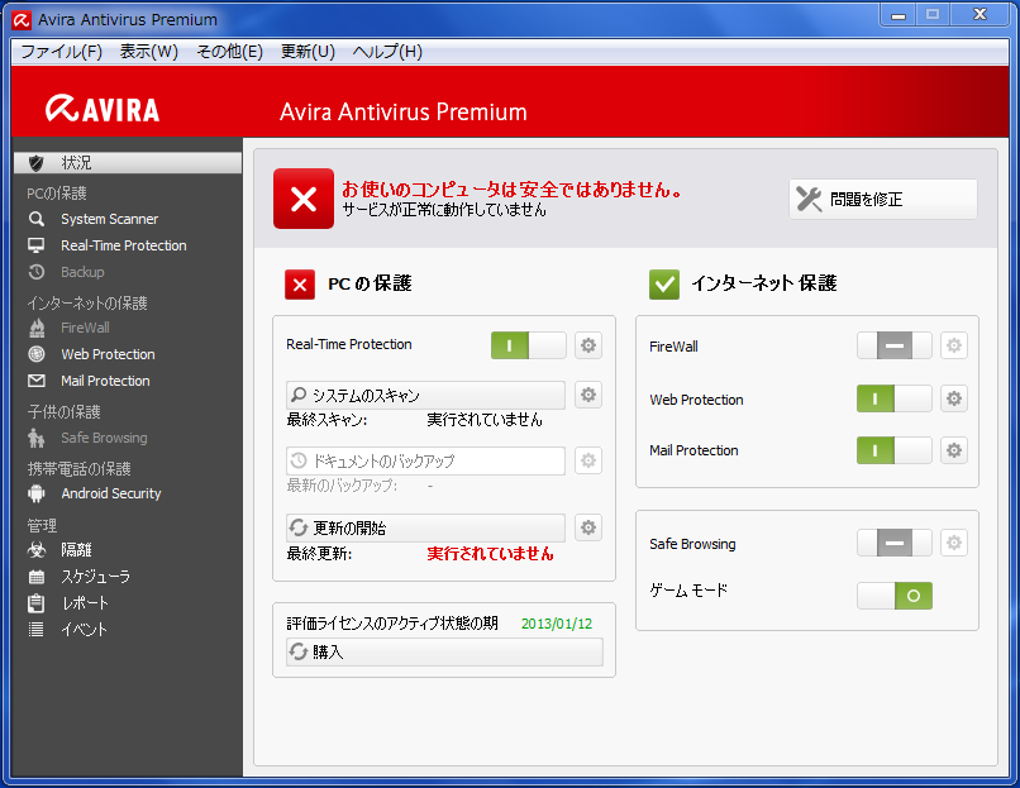Open the ファイル(F) menu
Screen dimensions: 1020x788
pyautogui.click(x=62, y=51)
